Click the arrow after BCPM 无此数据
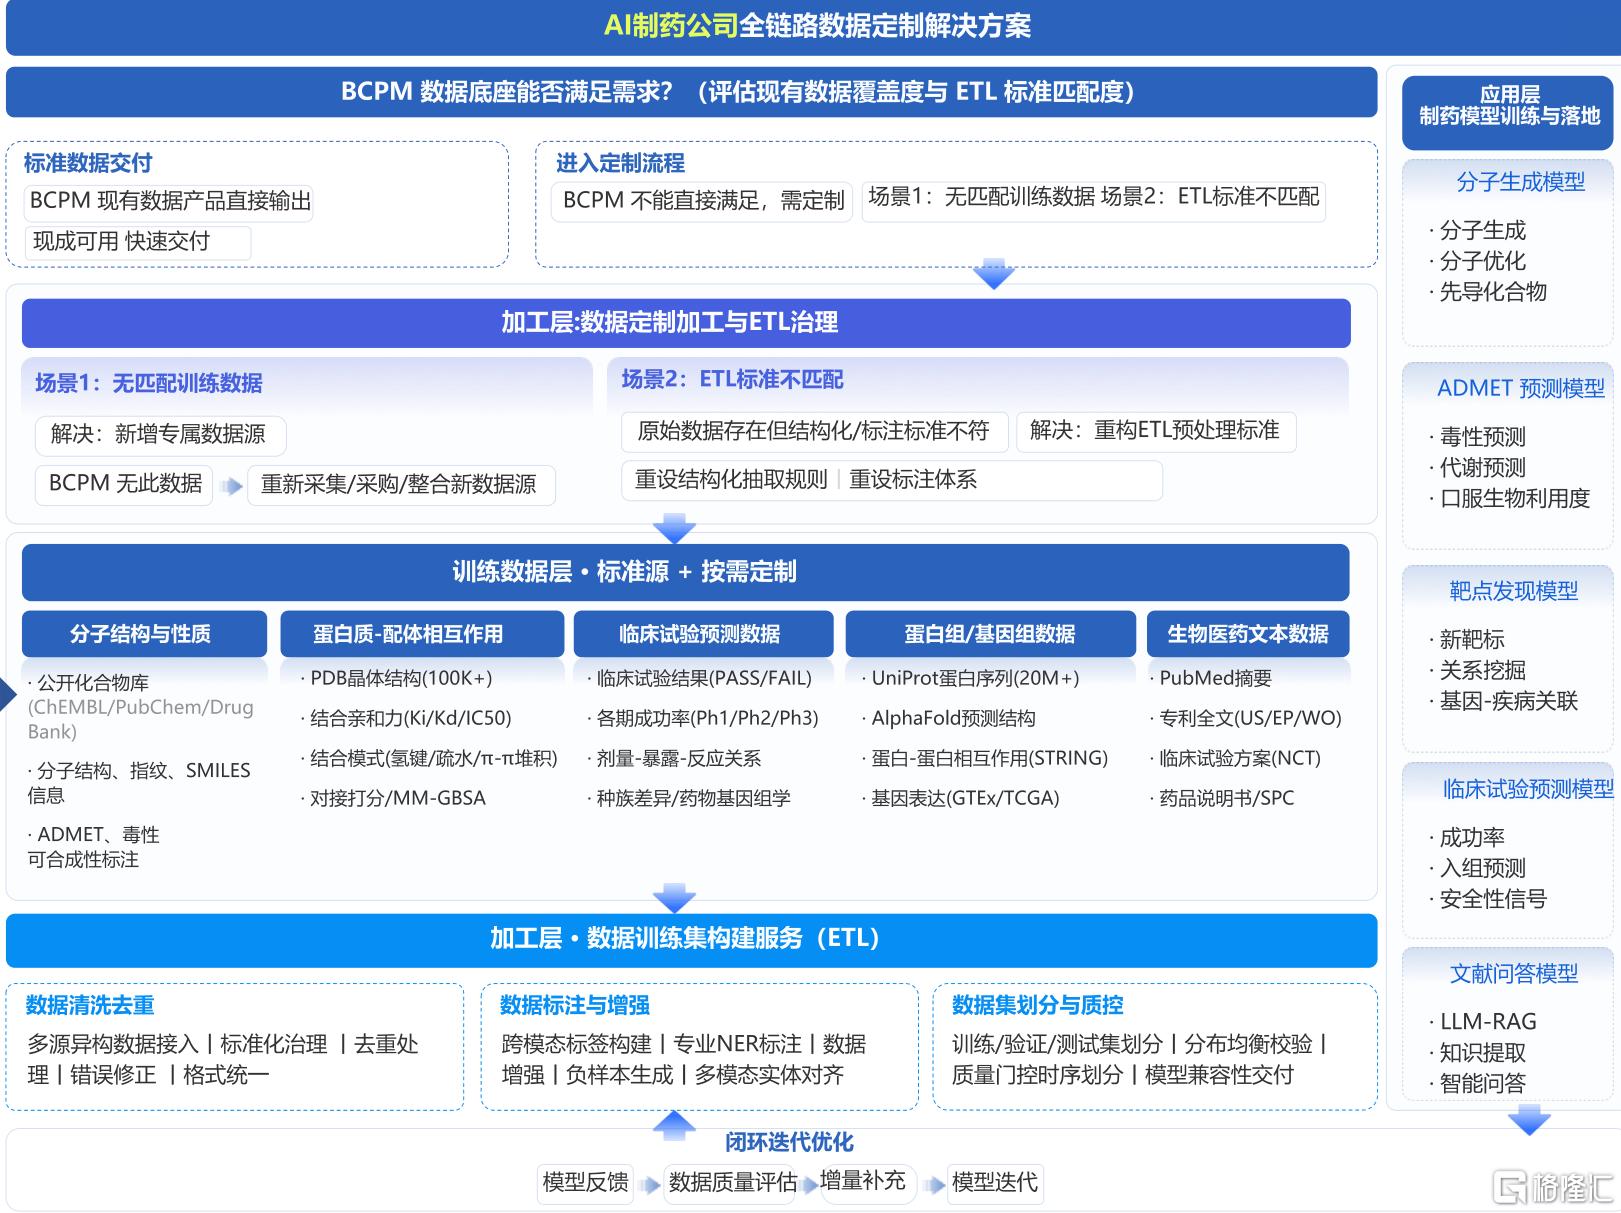The image size is (1621, 1213). [231, 486]
